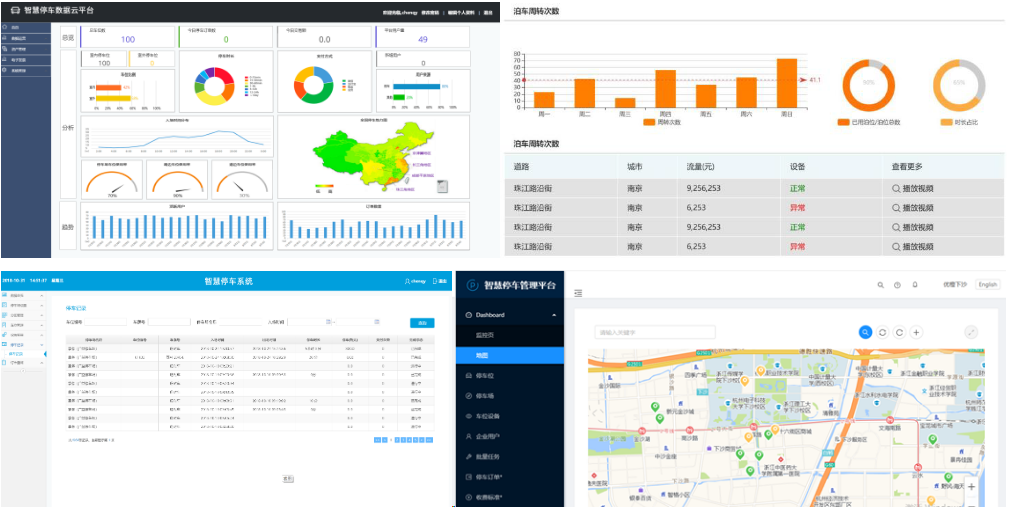Click the fullscreen expand icon above the map

pyautogui.click(x=970, y=332)
